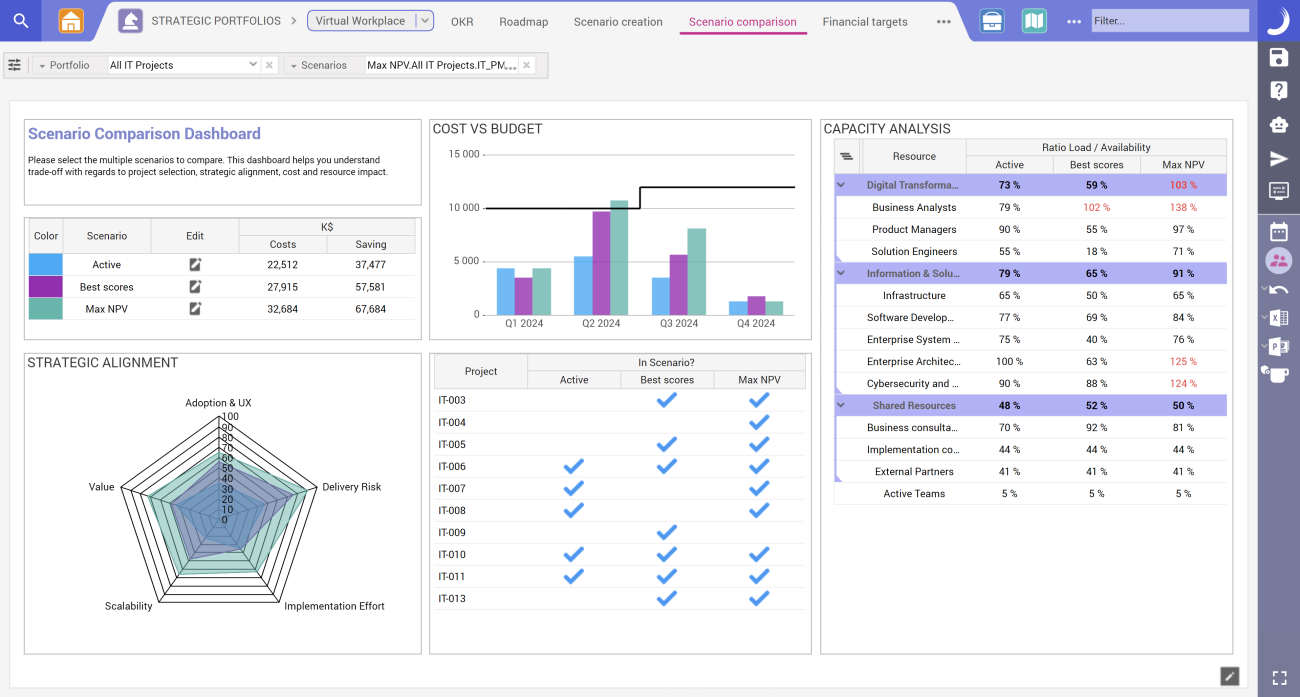Viewport: 1300px width, 697px height.
Task: Click the Home icon in top bar
Action: point(71,21)
